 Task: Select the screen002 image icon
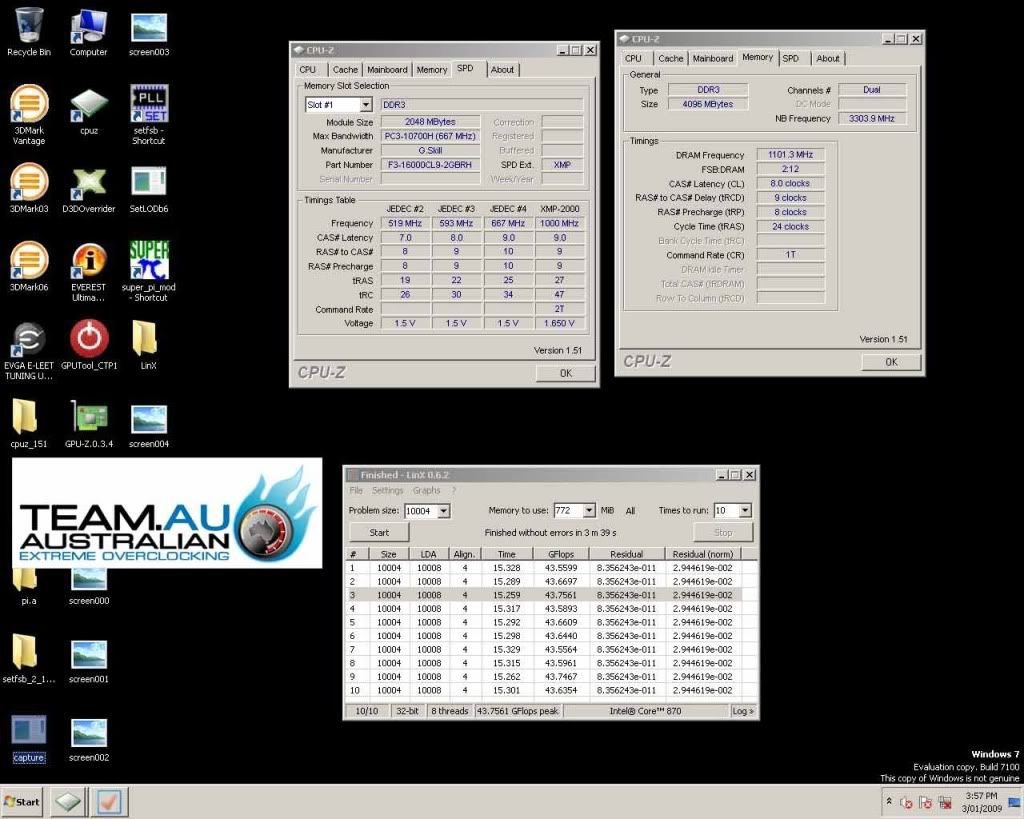coord(89,738)
